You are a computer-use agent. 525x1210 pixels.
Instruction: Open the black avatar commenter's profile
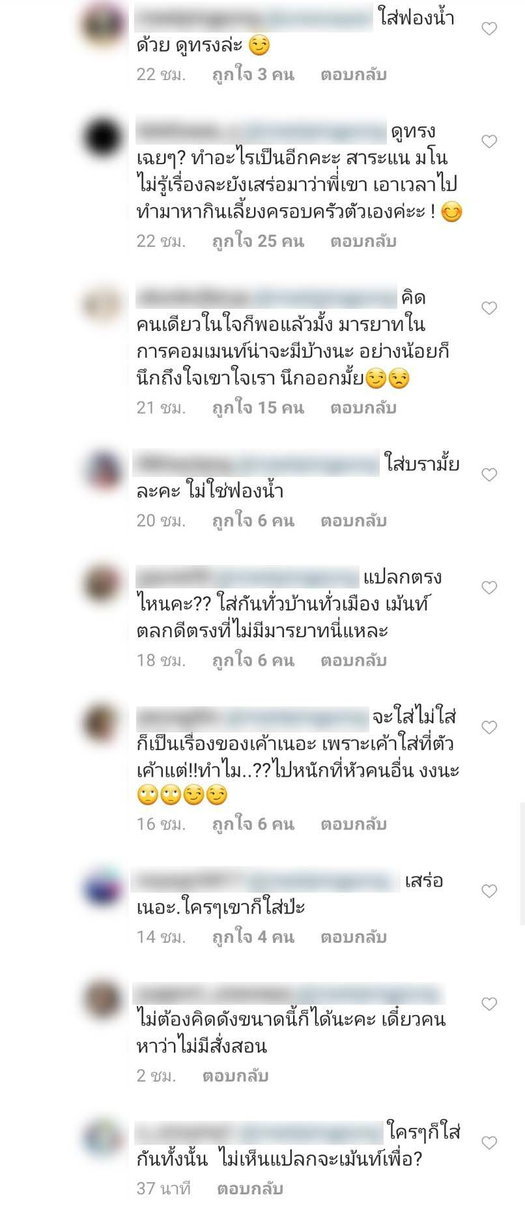click(101, 136)
